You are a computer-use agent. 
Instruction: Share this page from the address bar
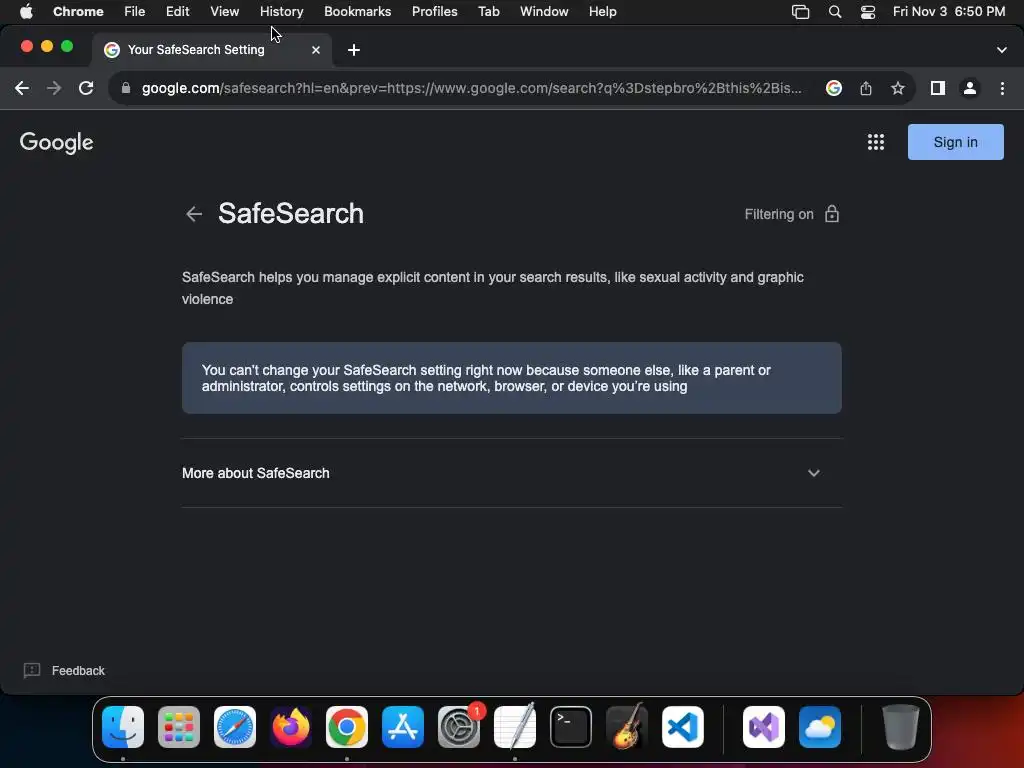click(866, 88)
